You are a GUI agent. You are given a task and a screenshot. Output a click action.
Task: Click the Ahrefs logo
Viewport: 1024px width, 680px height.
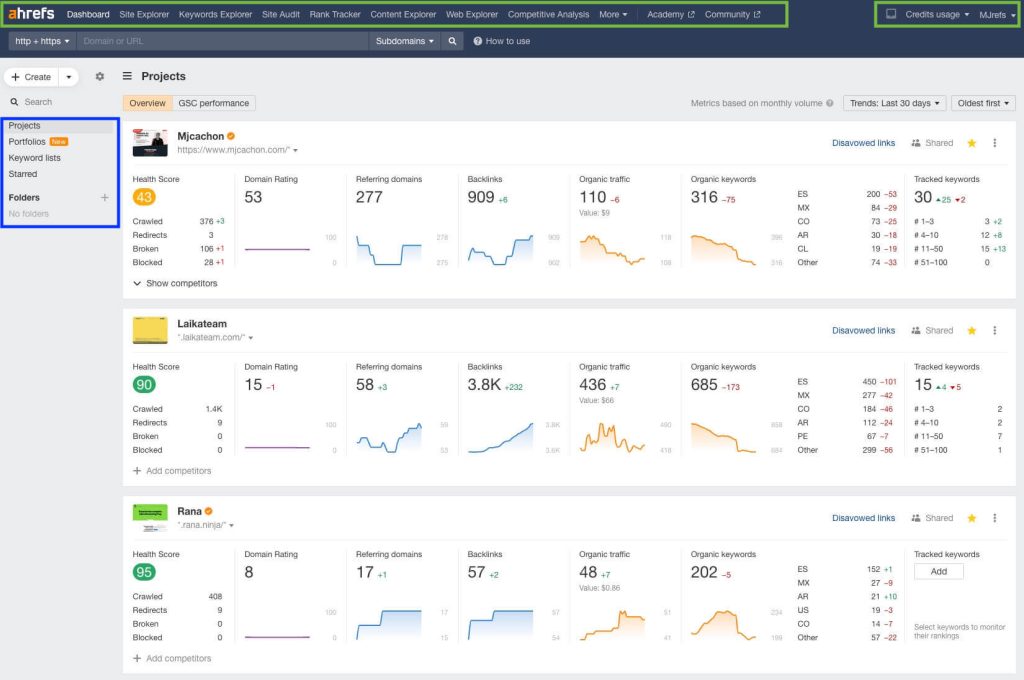pyautogui.click(x=31, y=14)
